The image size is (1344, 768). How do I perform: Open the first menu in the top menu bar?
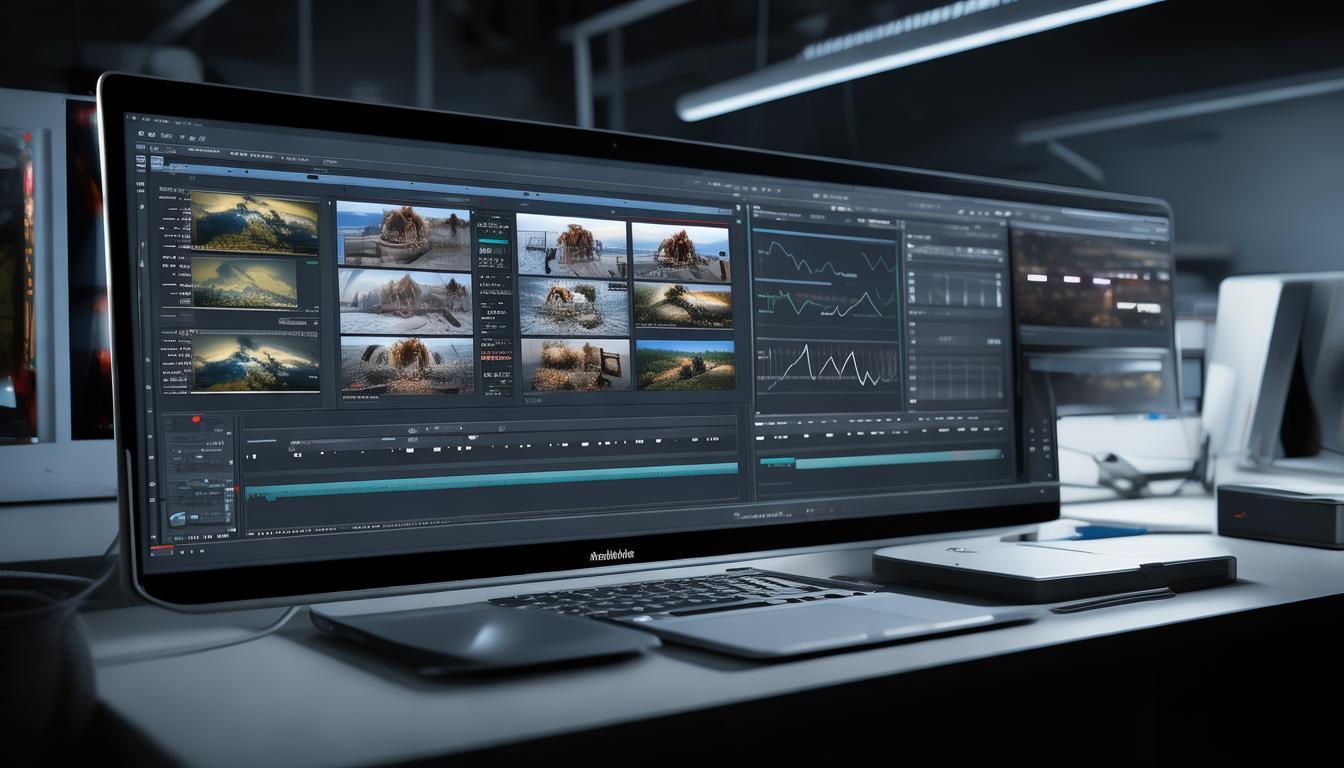click(x=147, y=120)
